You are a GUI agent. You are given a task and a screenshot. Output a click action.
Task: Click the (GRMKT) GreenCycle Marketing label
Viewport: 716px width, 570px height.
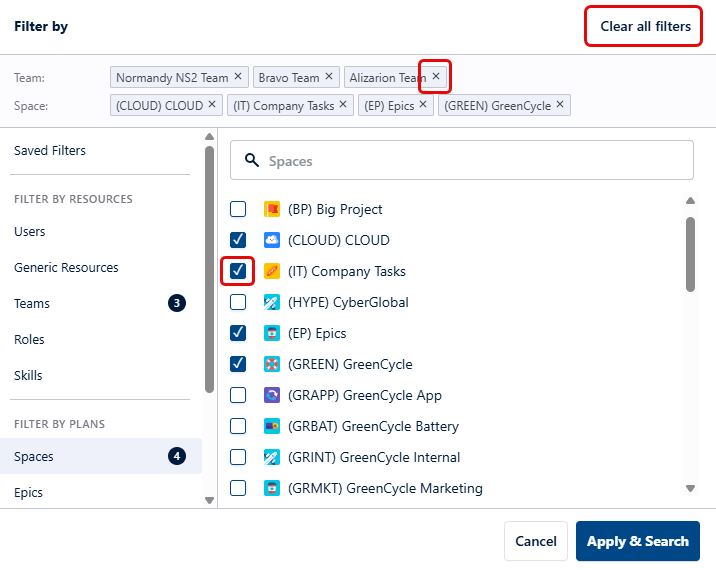point(385,488)
